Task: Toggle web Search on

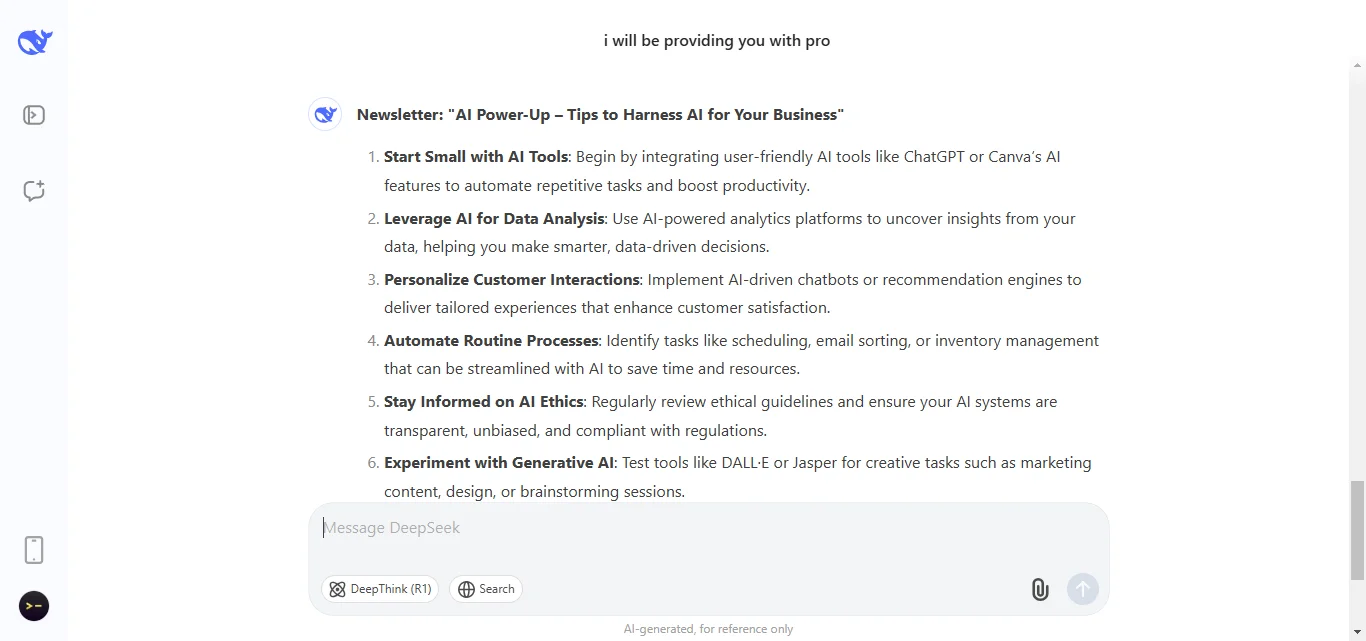Action: pos(486,589)
